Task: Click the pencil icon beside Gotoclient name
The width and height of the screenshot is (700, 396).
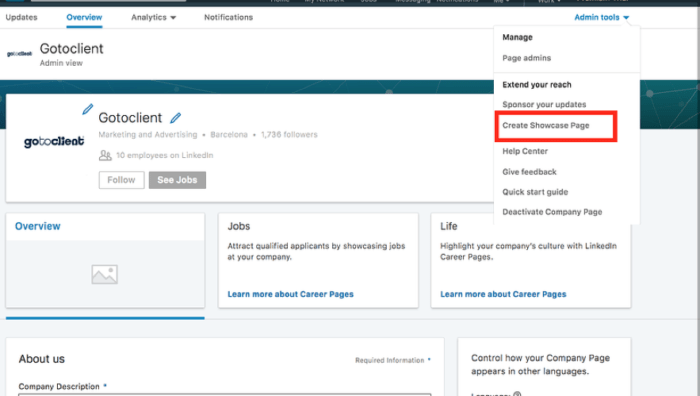Action: tap(175, 118)
